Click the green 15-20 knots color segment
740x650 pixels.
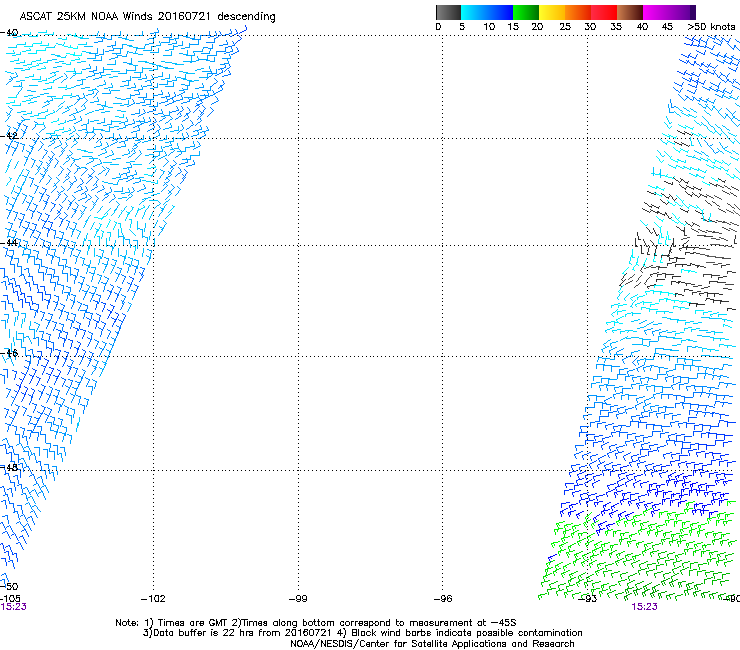coord(526,12)
